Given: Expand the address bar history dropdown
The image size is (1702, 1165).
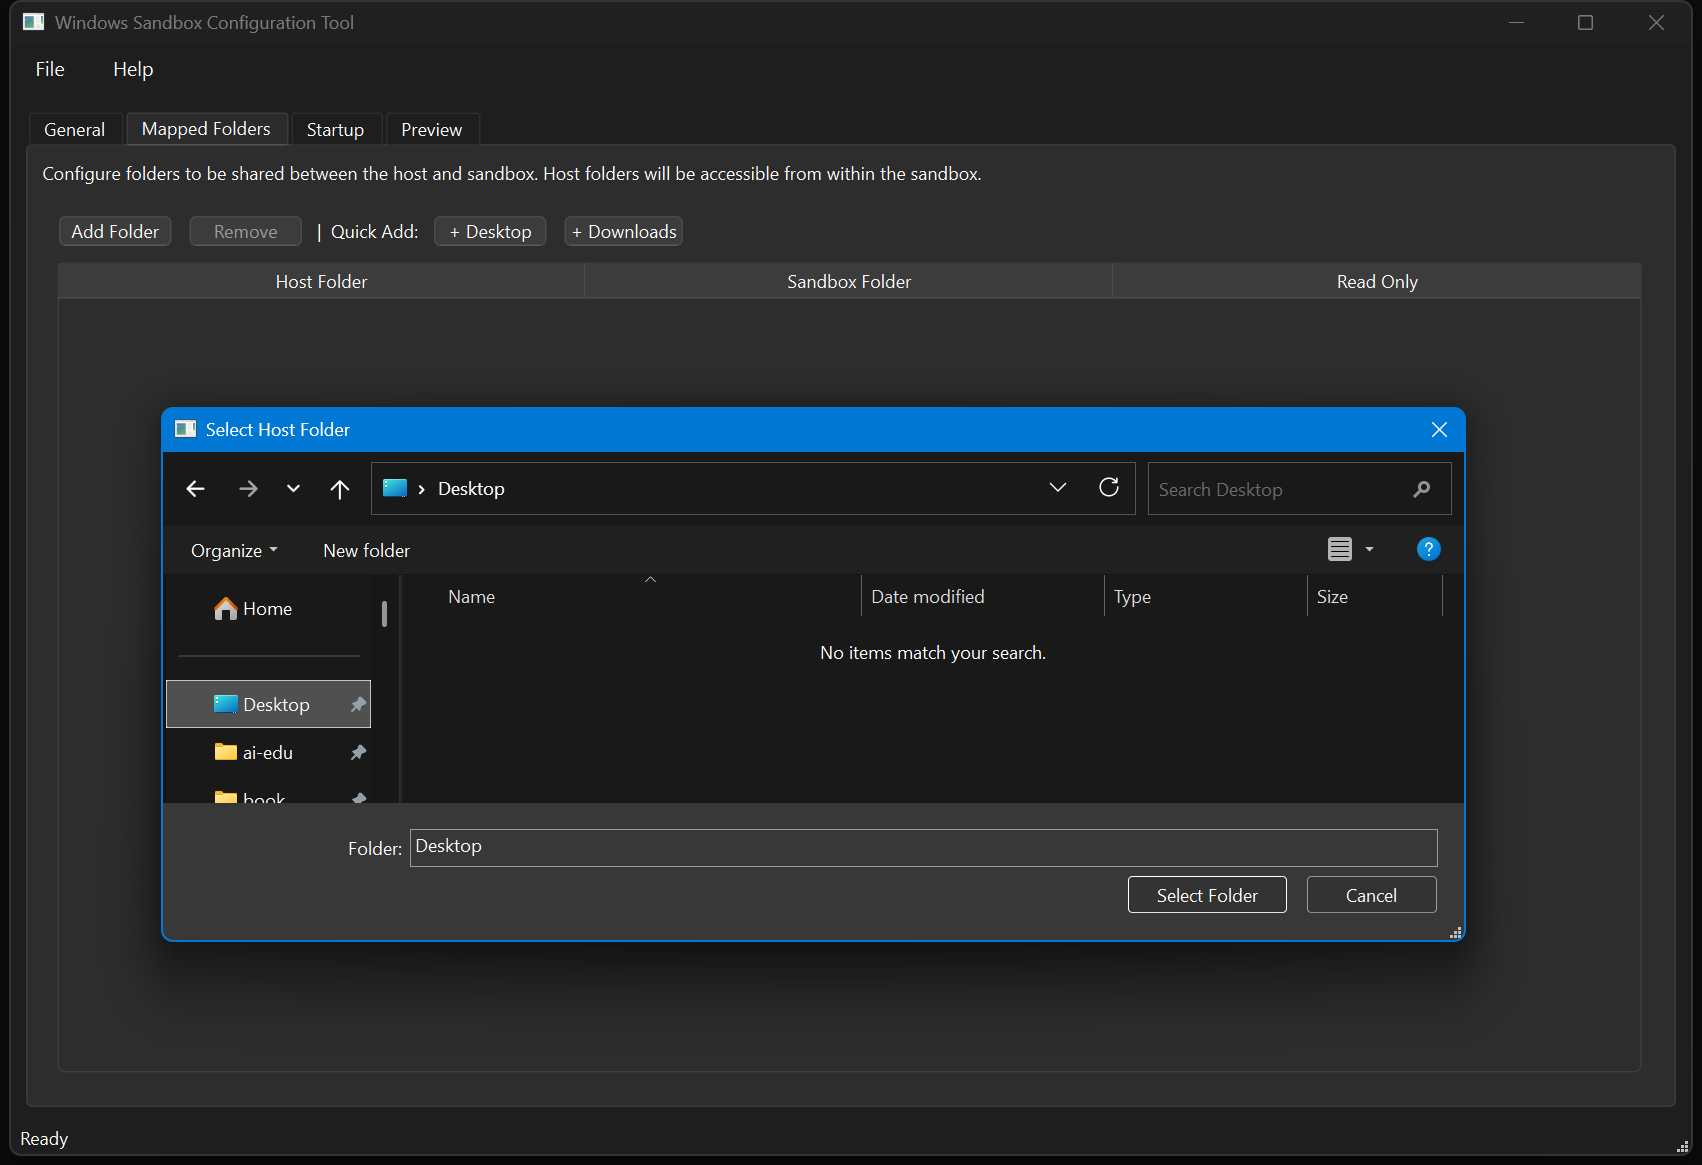Looking at the screenshot, I should 1058,487.
